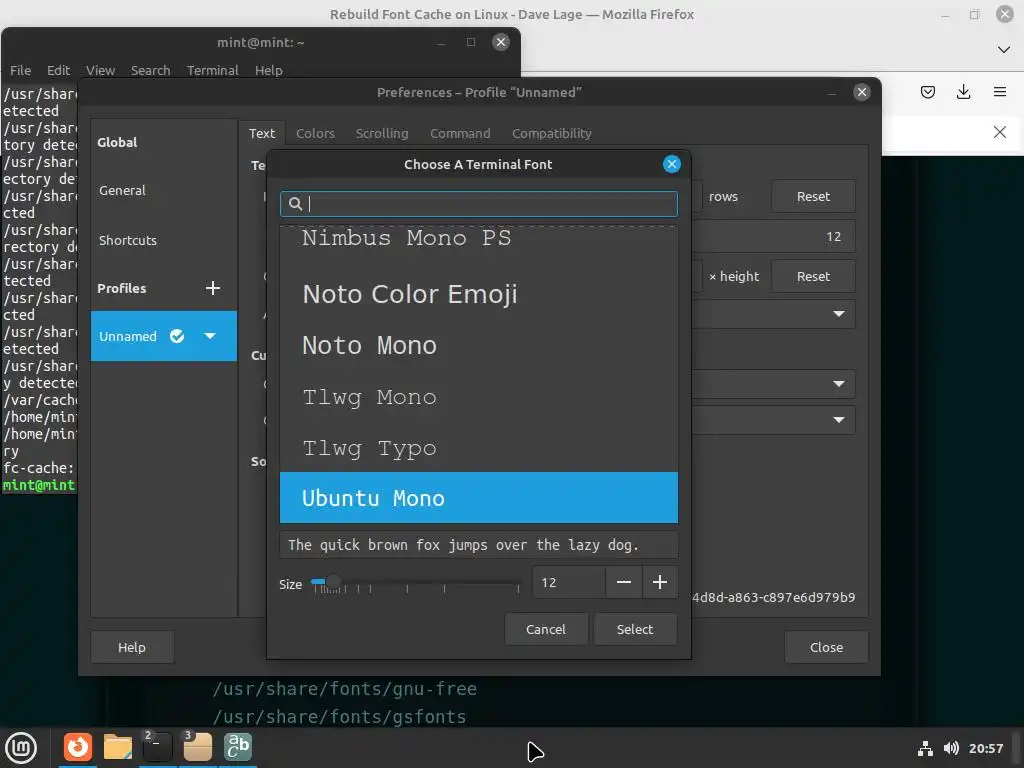Close the Choose A Terminal Font dialog
Viewport: 1024px width, 768px height.
click(671, 164)
